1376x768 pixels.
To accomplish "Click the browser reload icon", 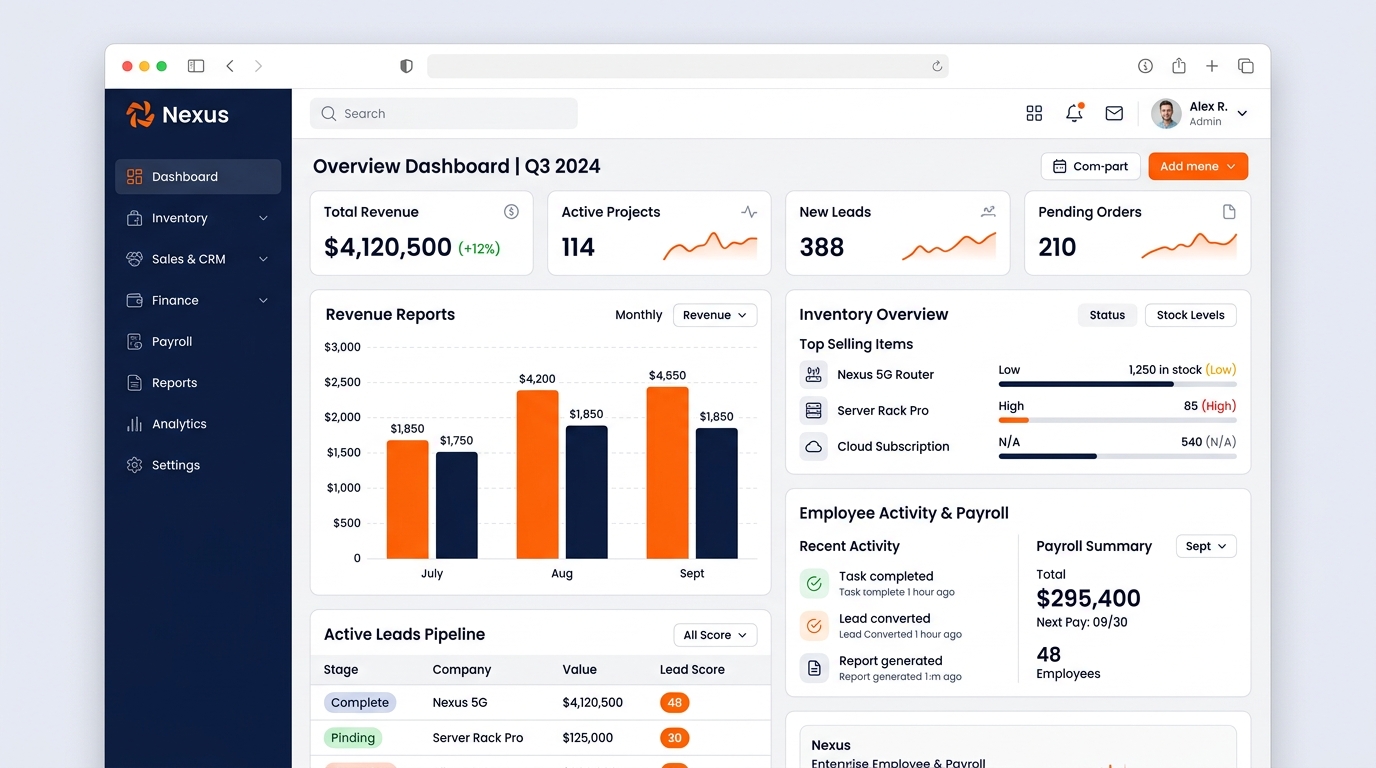I will tap(937, 66).
